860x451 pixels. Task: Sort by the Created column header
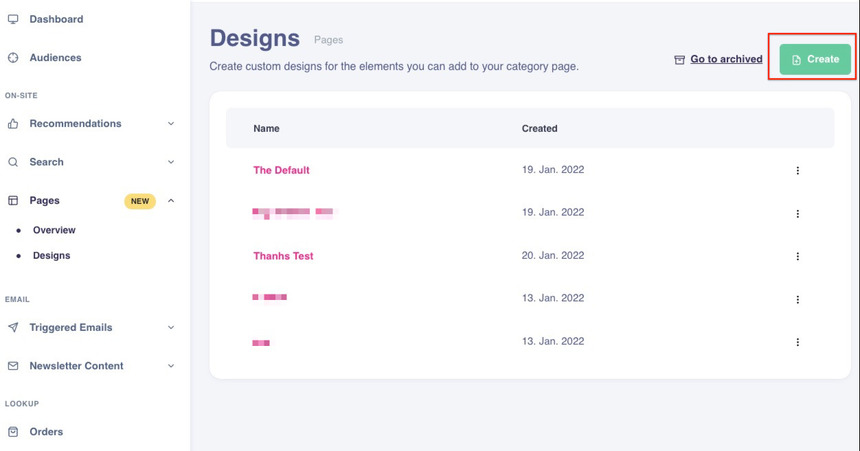(x=539, y=129)
